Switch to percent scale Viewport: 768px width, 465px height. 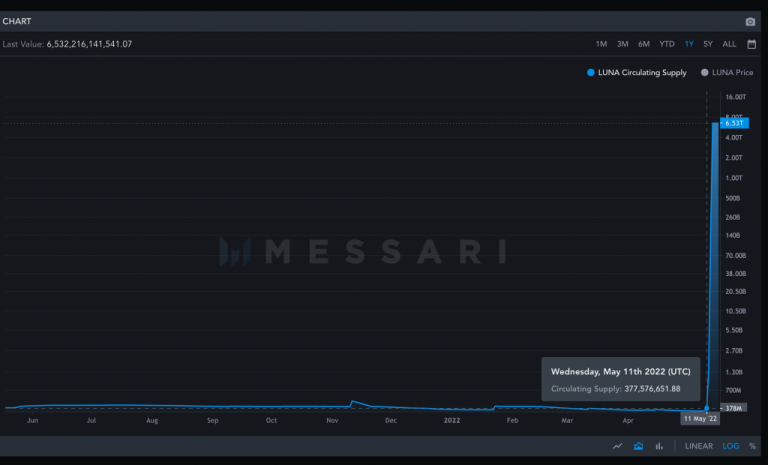click(752, 446)
